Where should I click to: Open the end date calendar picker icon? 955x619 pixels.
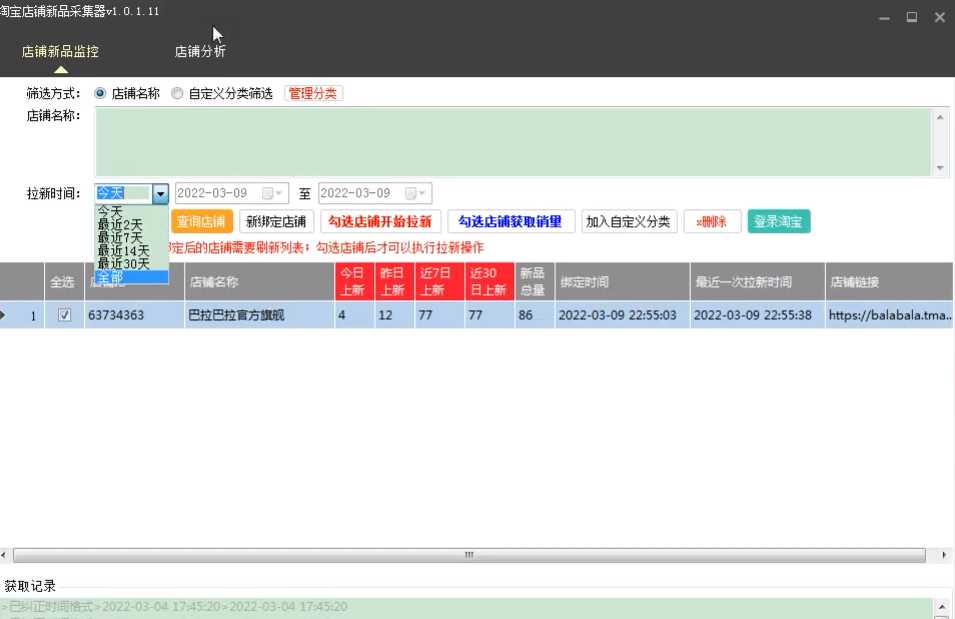click(412, 193)
